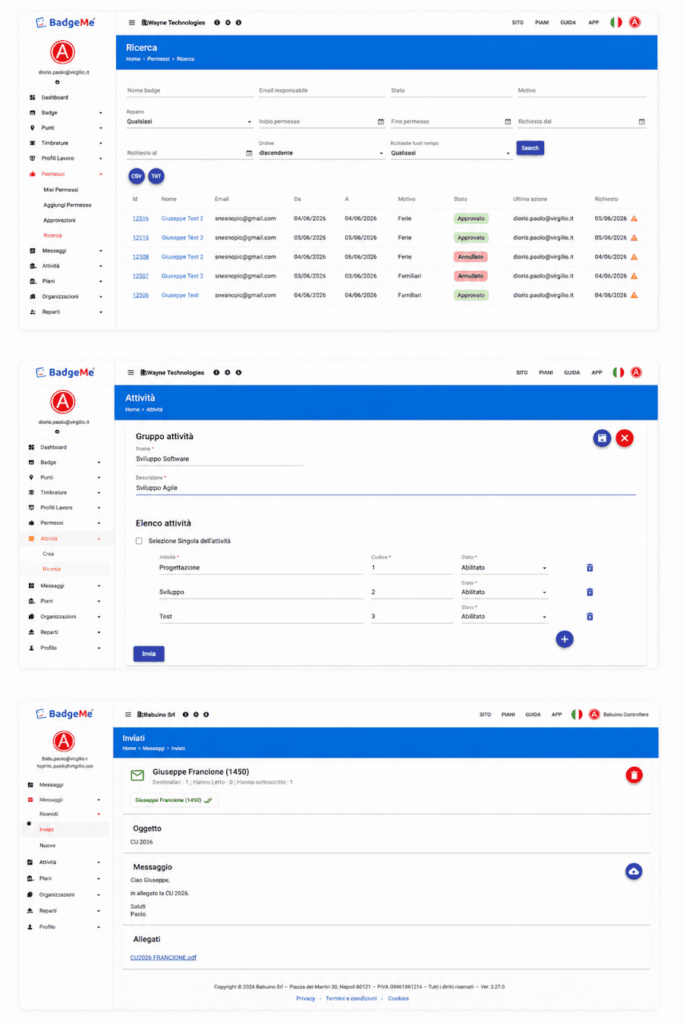Viewport: 683px width, 1024px height.
Task: Save the Gruppo attività with disk icon
Action: (x=602, y=438)
